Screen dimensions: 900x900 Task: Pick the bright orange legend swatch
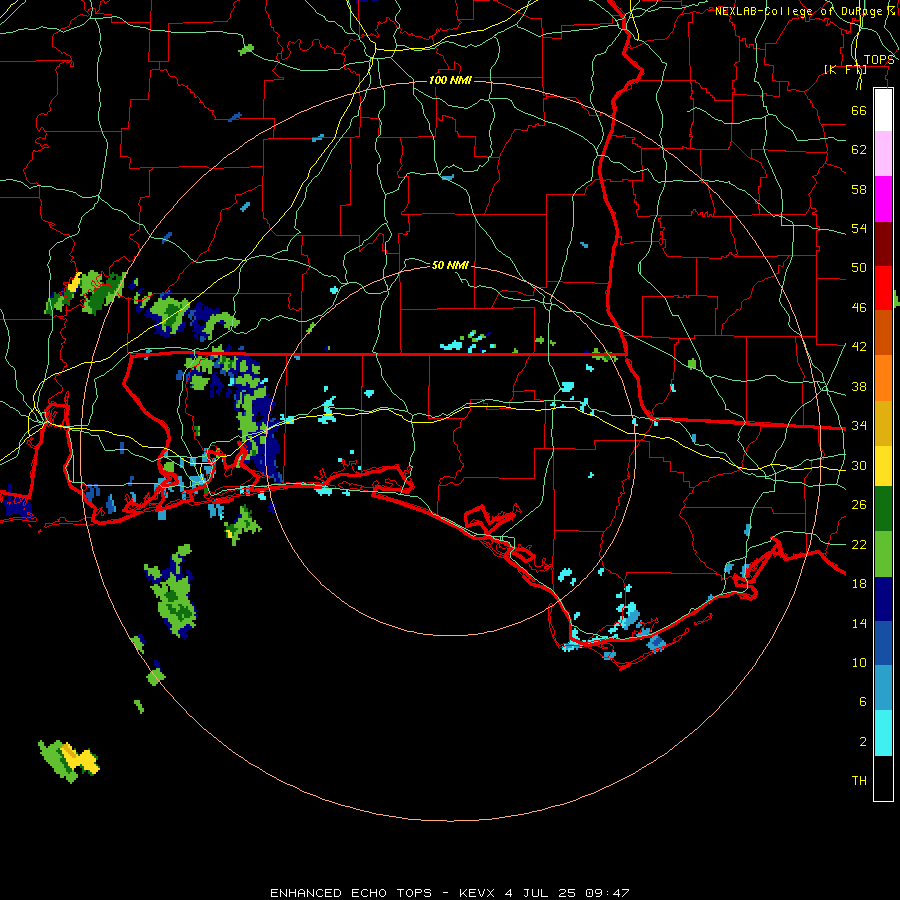point(883,378)
